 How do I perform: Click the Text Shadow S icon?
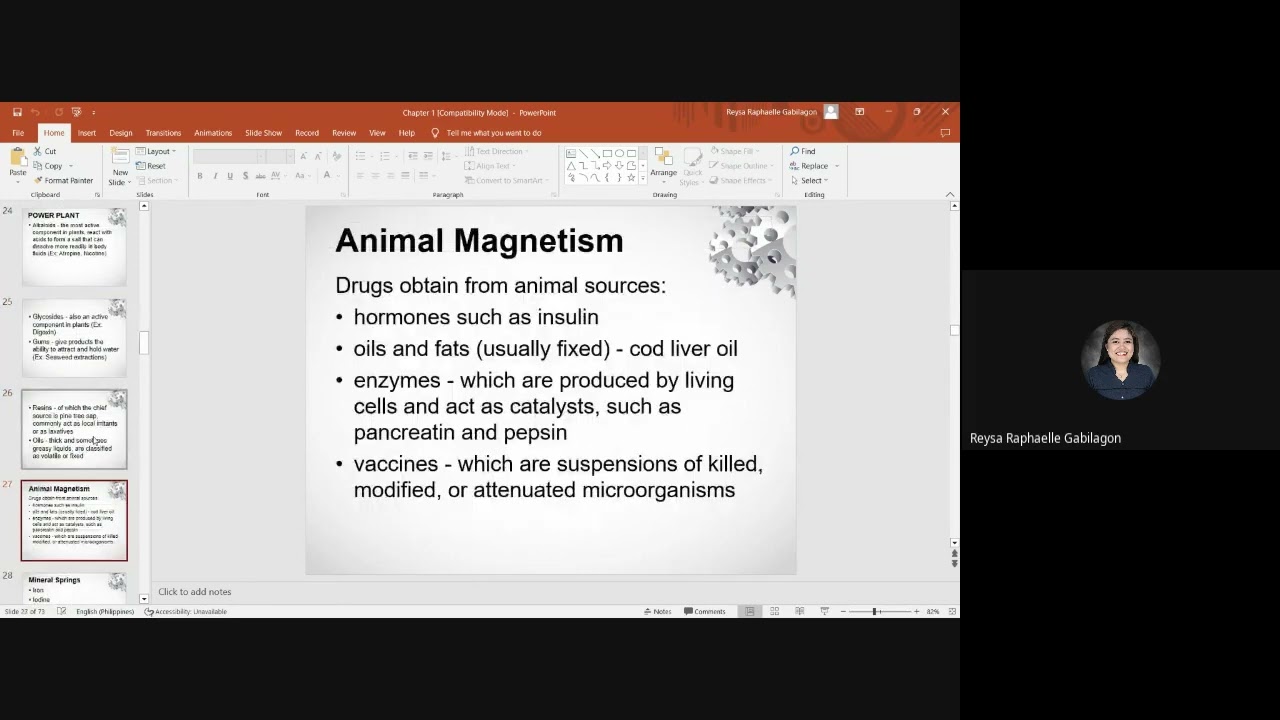(245, 176)
